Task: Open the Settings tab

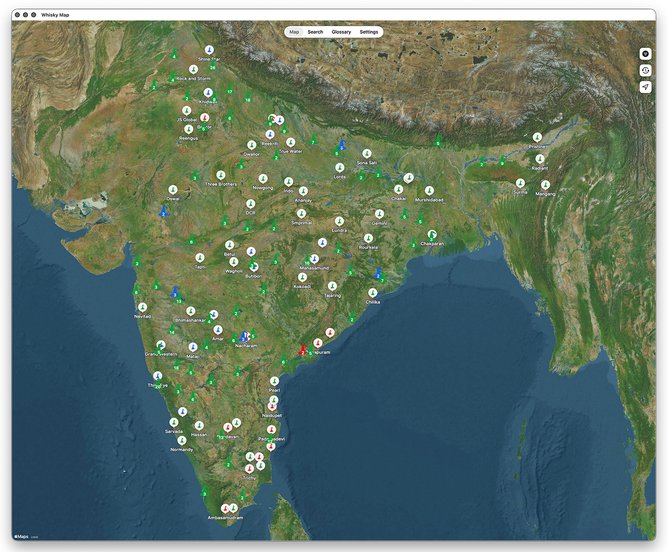Action: click(x=369, y=32)
